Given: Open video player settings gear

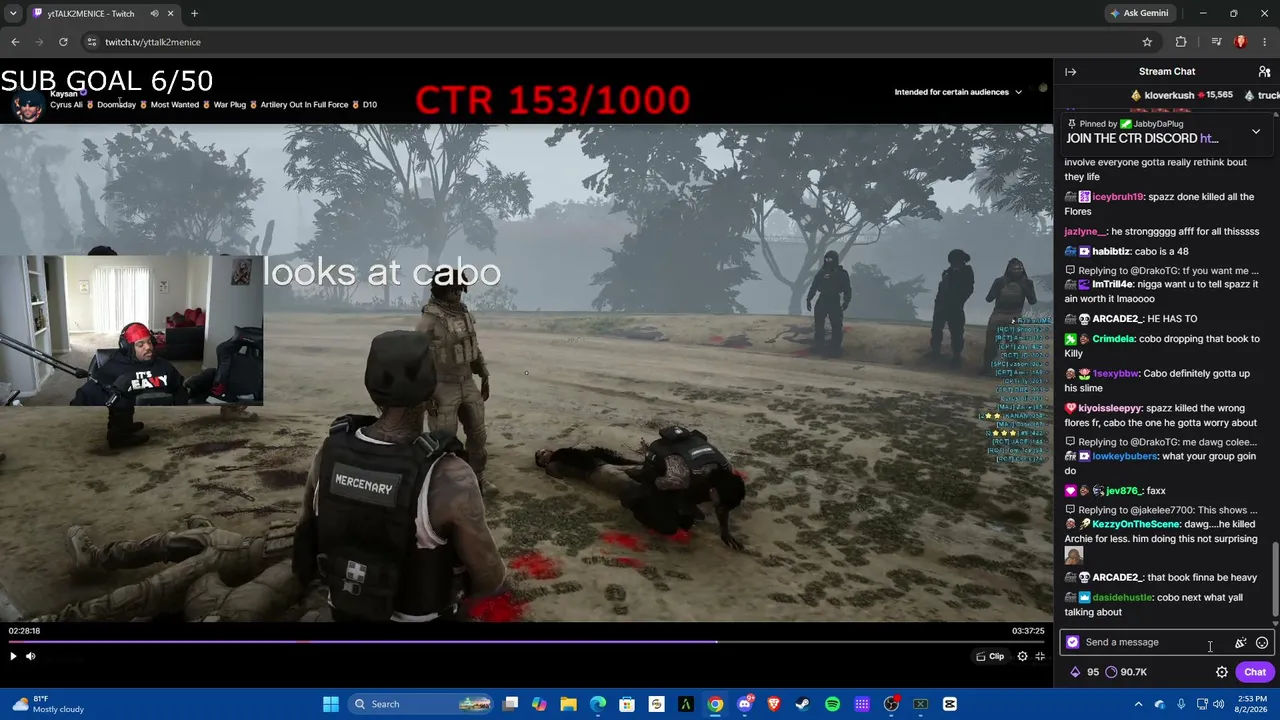Looking at the screenshot, I should pyautogui.click(x=1022, y=656).
